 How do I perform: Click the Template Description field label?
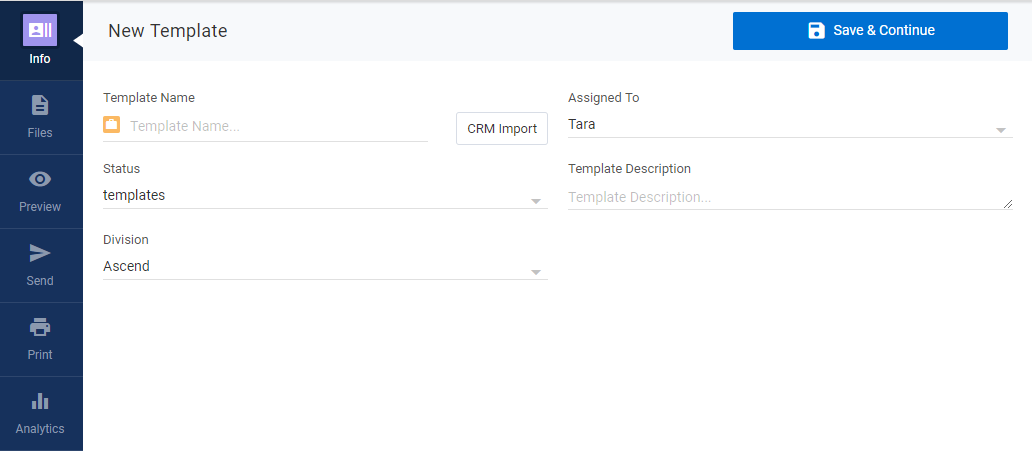click(629, 169)
